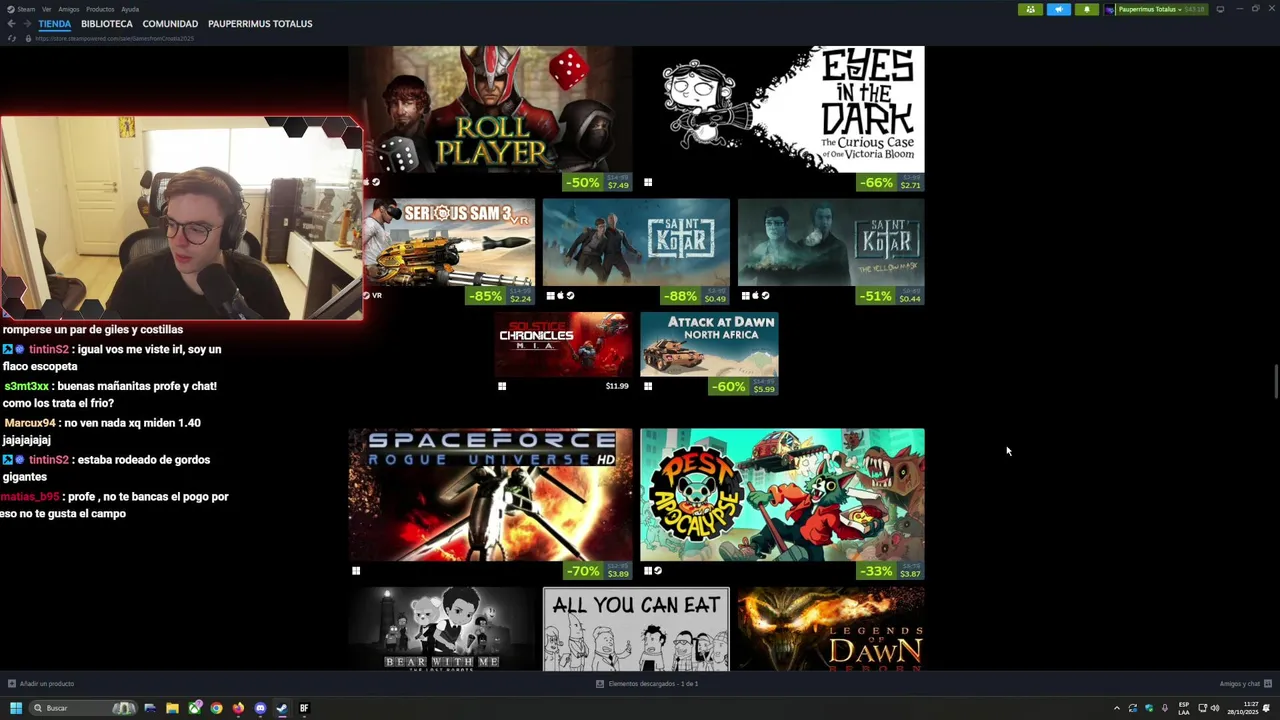Viewport: 1280px width, 720px height.
Task: Open the BF app in the taskbar
Action: point(304,708)
